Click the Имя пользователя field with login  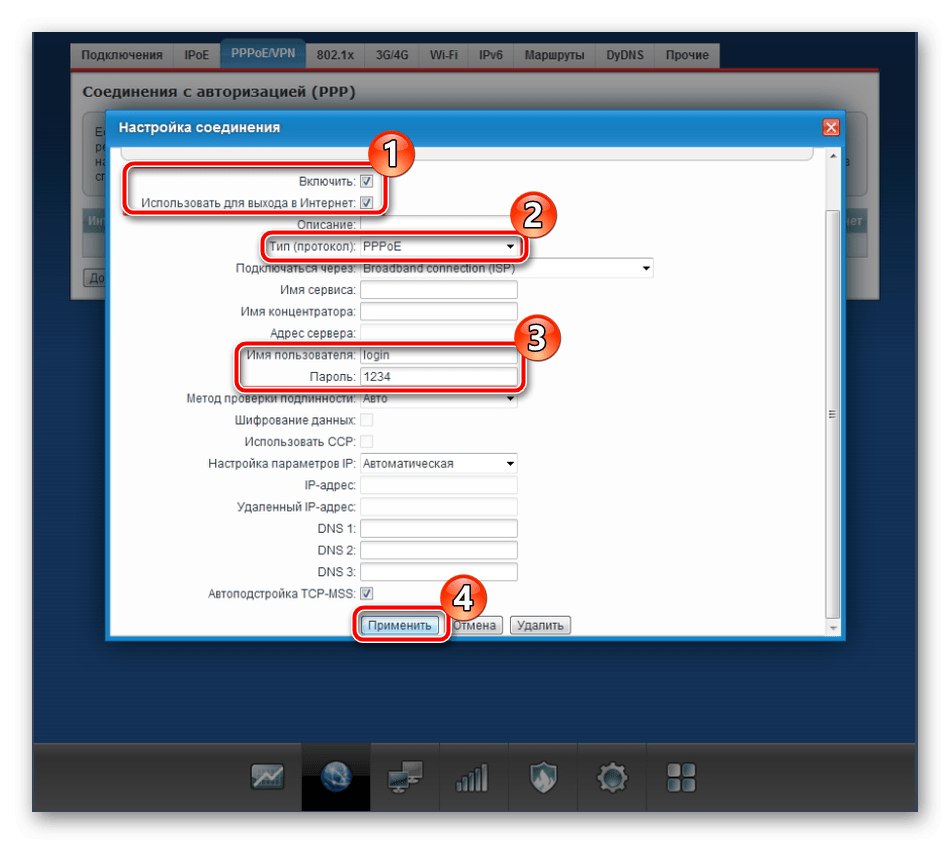click(439, 355)
